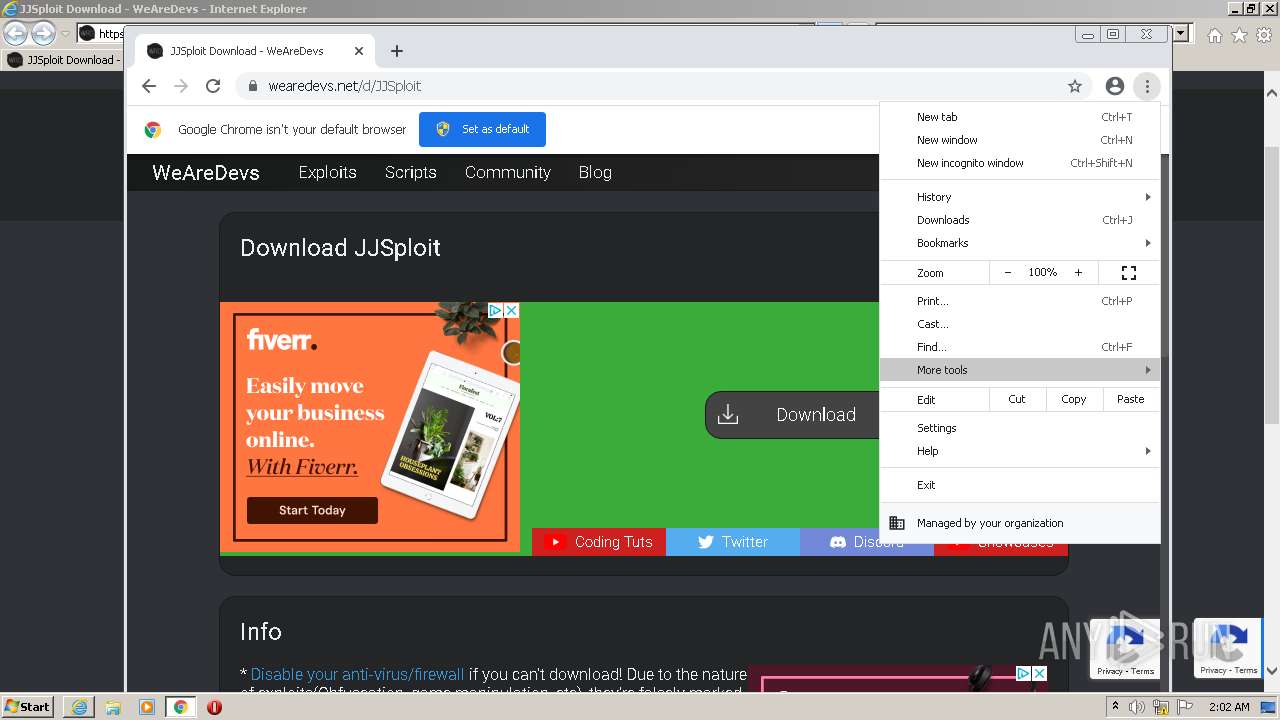
Task: Zoom out with minus button
Action: [x=1008, y=273]
